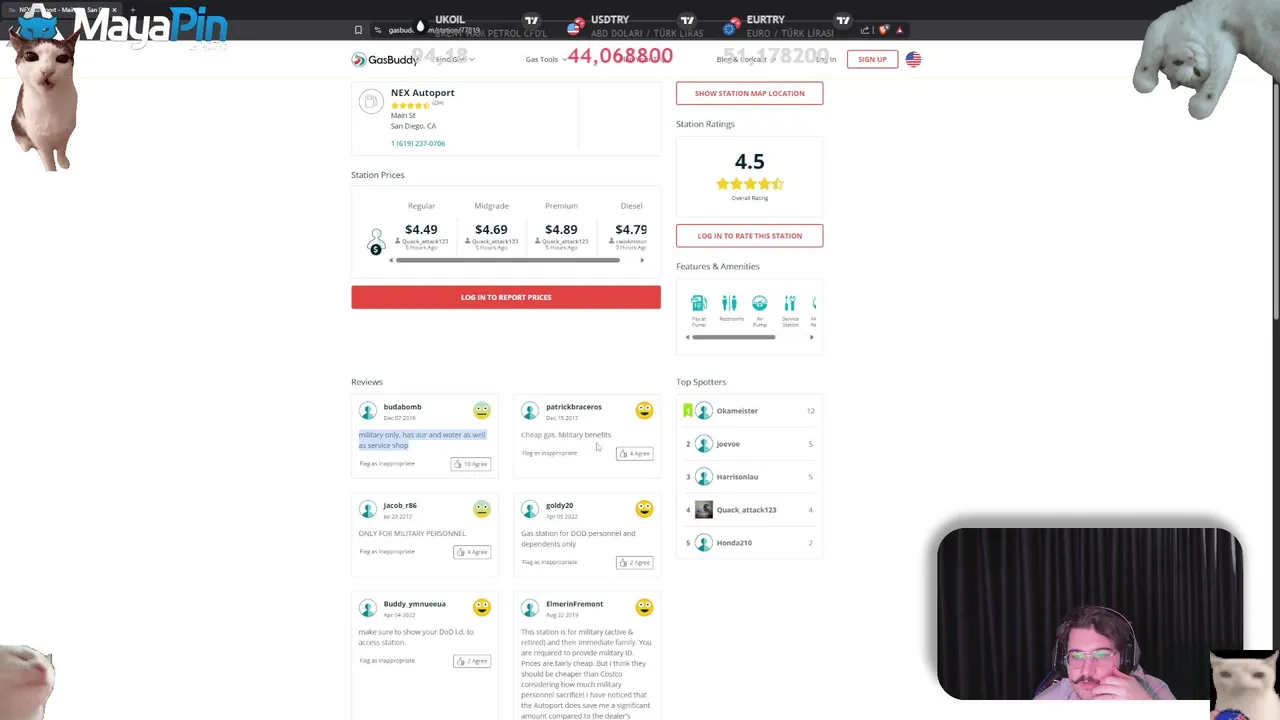Select the Regular $4.49 price
Screen dimensions: 1280x720
(x=421, y=230)
